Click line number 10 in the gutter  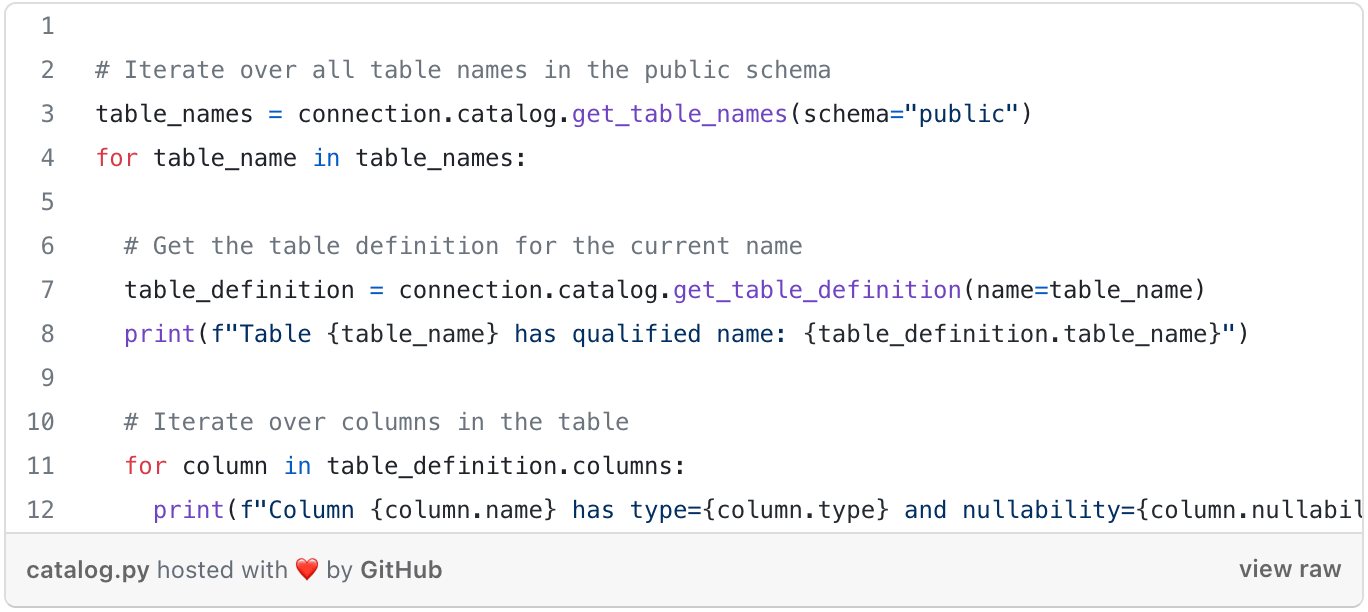[x=41, y=422]
